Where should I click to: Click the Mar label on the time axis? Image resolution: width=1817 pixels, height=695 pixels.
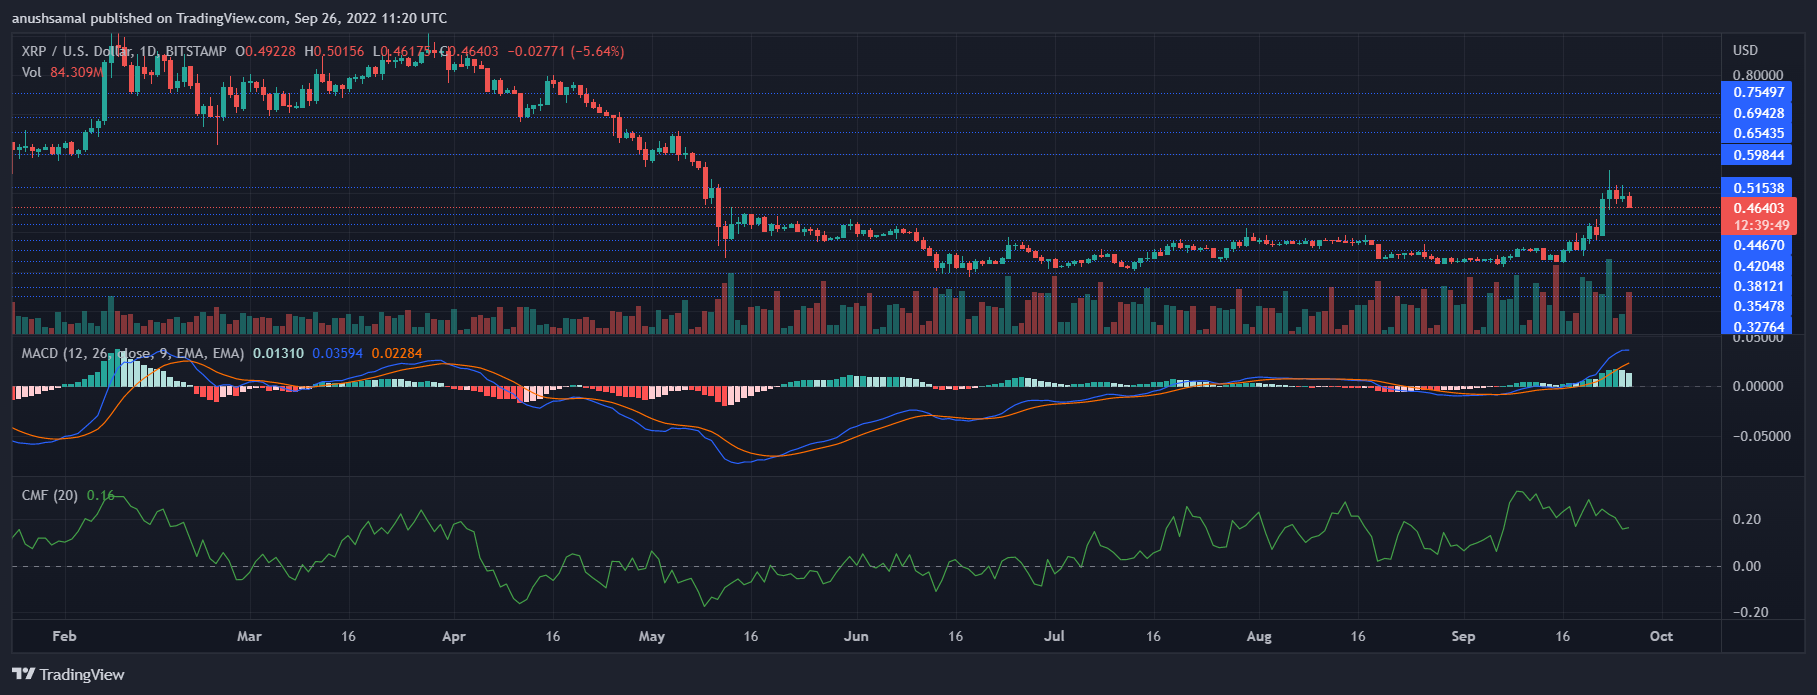(x=249, y=636)
